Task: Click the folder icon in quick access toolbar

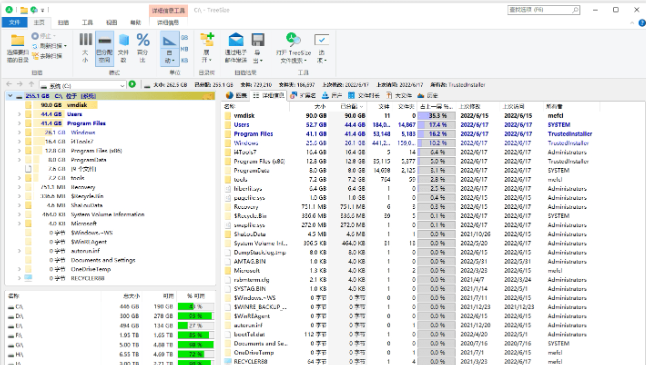Action: click(24, 10)
